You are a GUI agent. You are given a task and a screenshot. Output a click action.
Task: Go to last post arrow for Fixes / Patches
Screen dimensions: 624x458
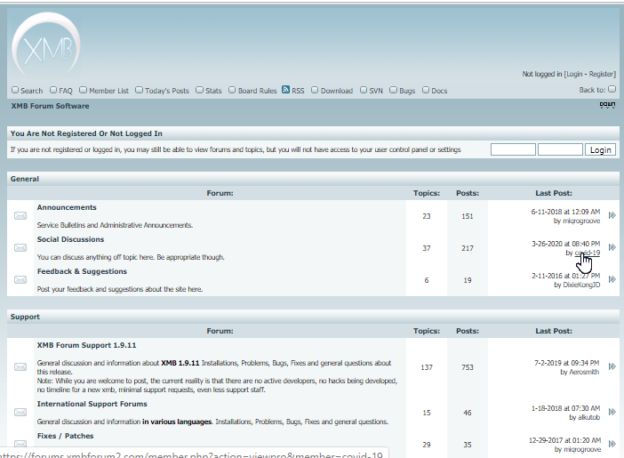click(x=612, y=444)
